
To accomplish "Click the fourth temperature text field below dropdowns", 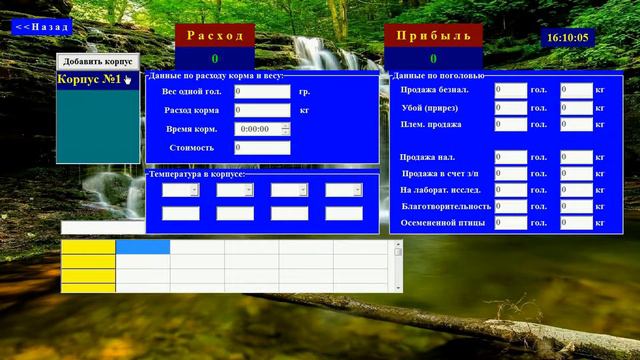I will pyautogui.click(x=344, y=213).
